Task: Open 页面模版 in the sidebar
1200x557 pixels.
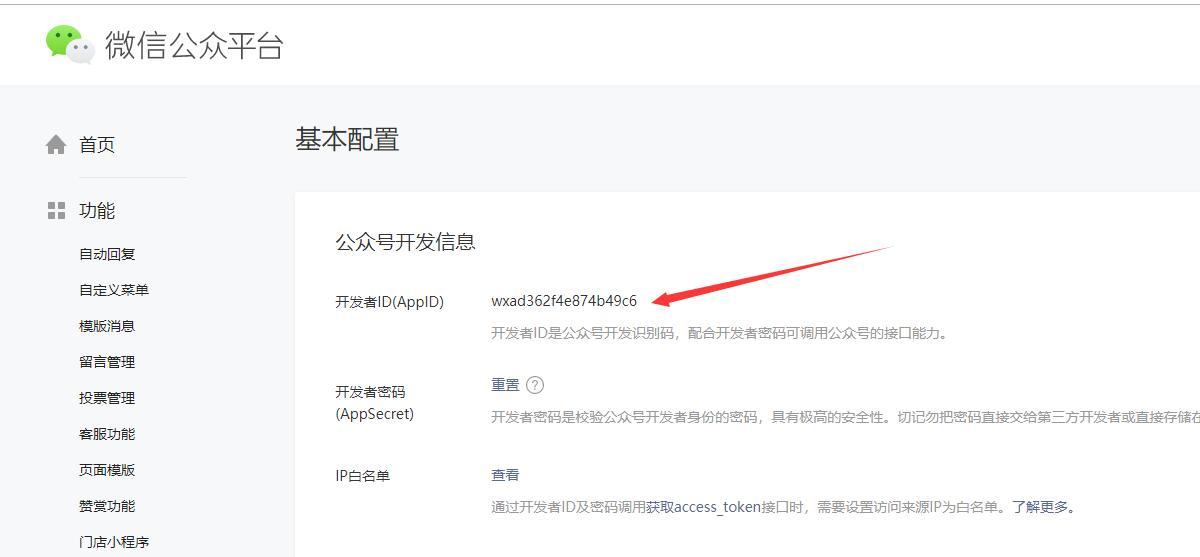Action: (107, 470)
